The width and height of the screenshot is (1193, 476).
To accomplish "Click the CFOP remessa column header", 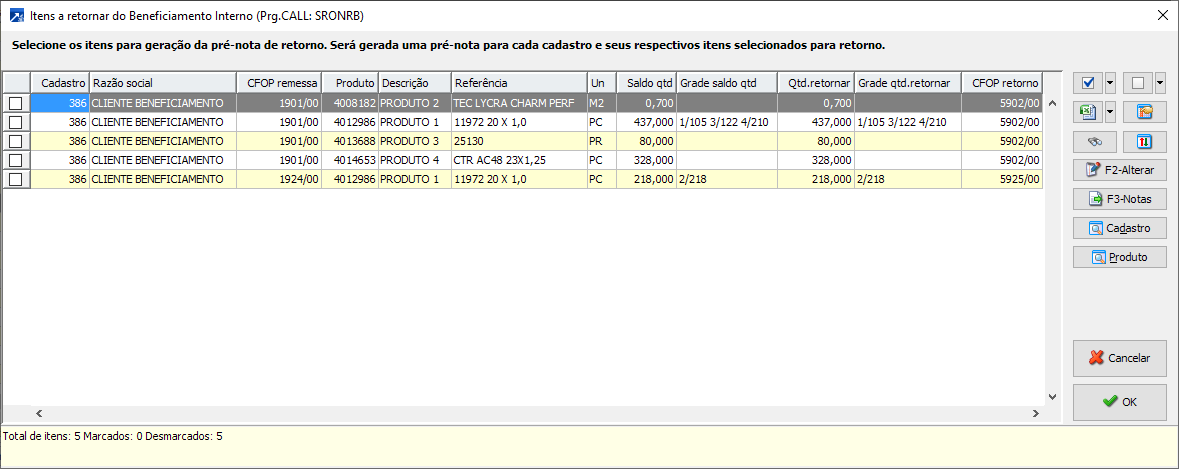I will (278, 83).
